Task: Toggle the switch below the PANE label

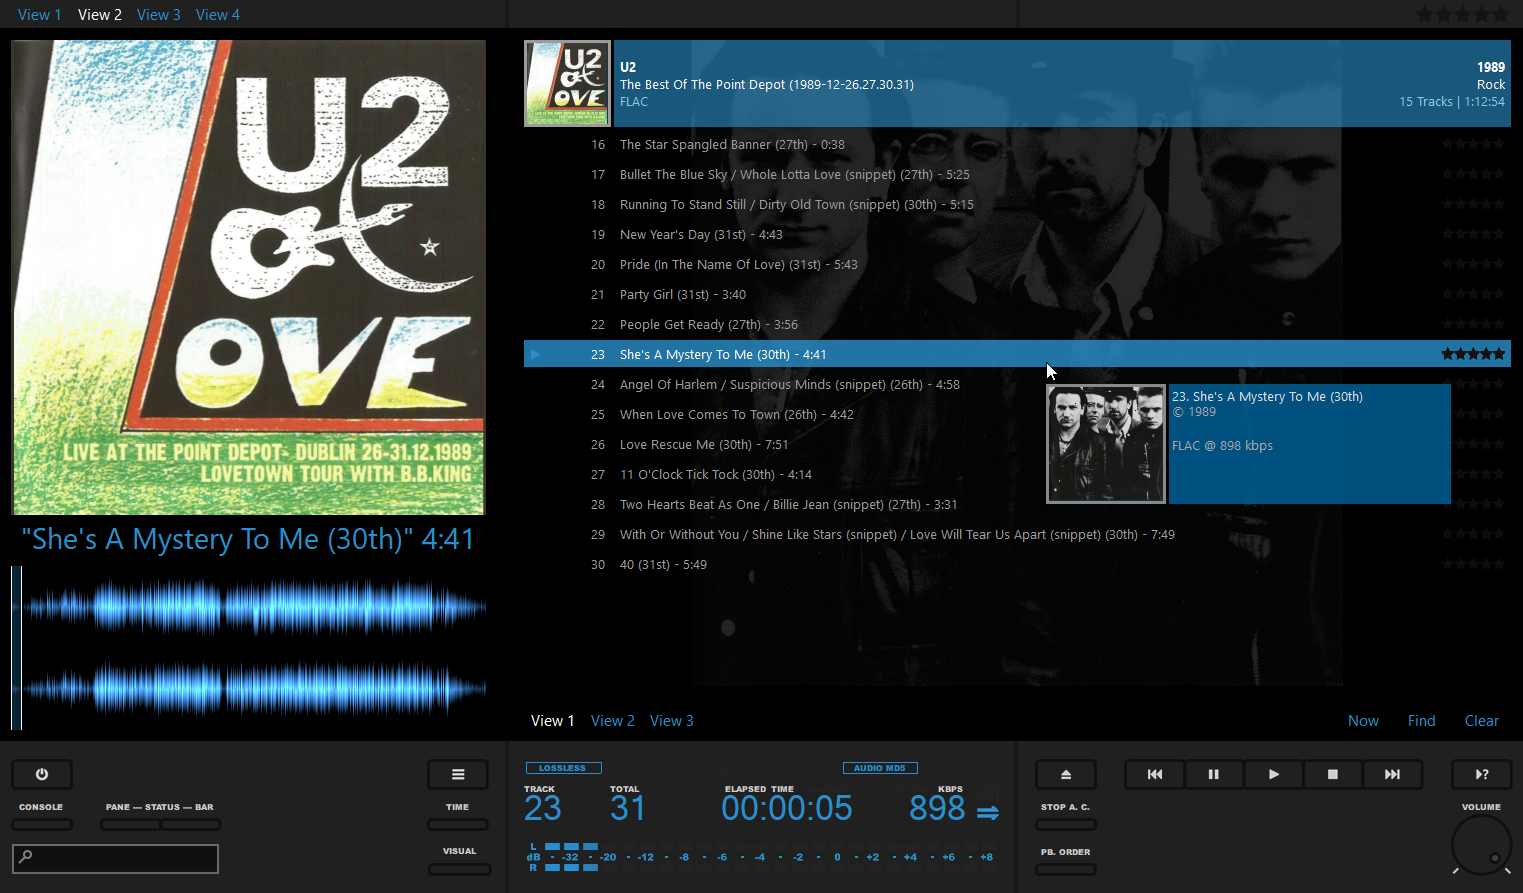Action: point(130,825)
